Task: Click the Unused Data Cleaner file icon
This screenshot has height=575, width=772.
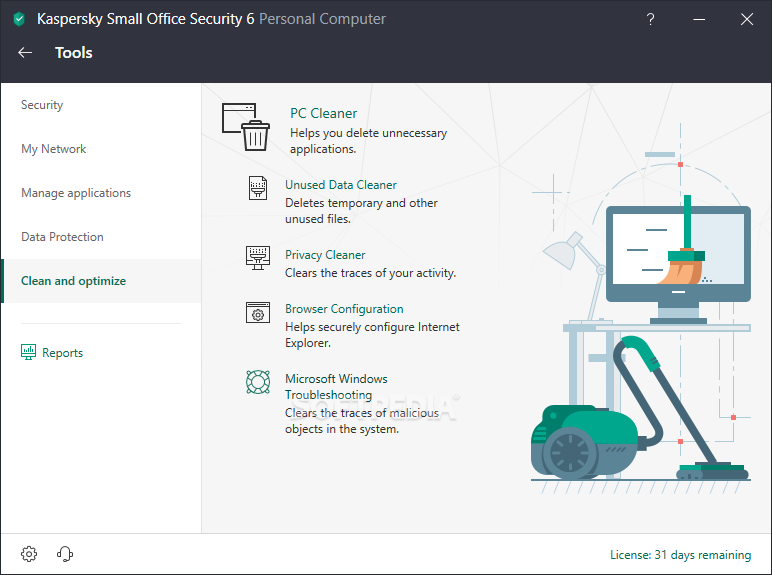Action: pos(258,188)
